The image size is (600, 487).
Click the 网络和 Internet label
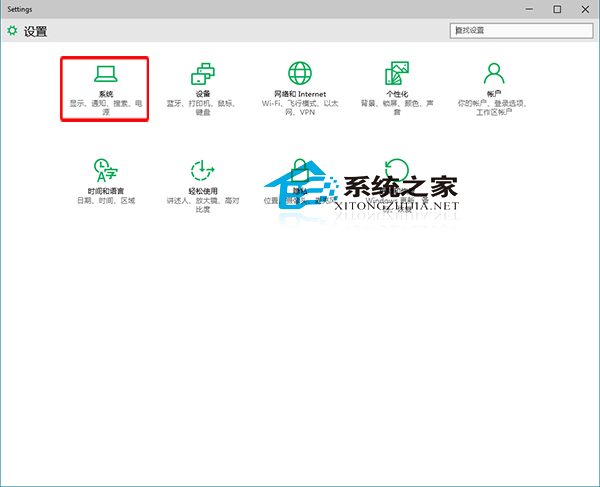(300, 94)
